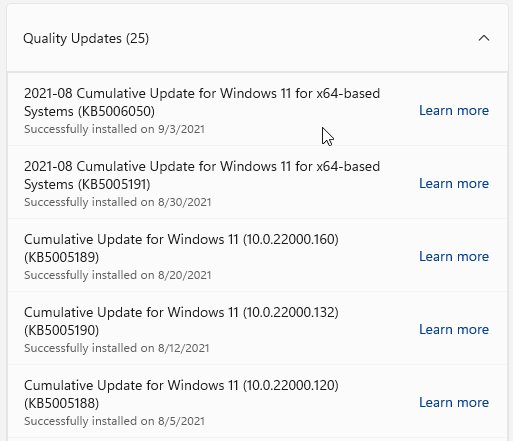Click the (KB5005190) identifier text
This screenshot has width=513, height=441.
(62, 330)
